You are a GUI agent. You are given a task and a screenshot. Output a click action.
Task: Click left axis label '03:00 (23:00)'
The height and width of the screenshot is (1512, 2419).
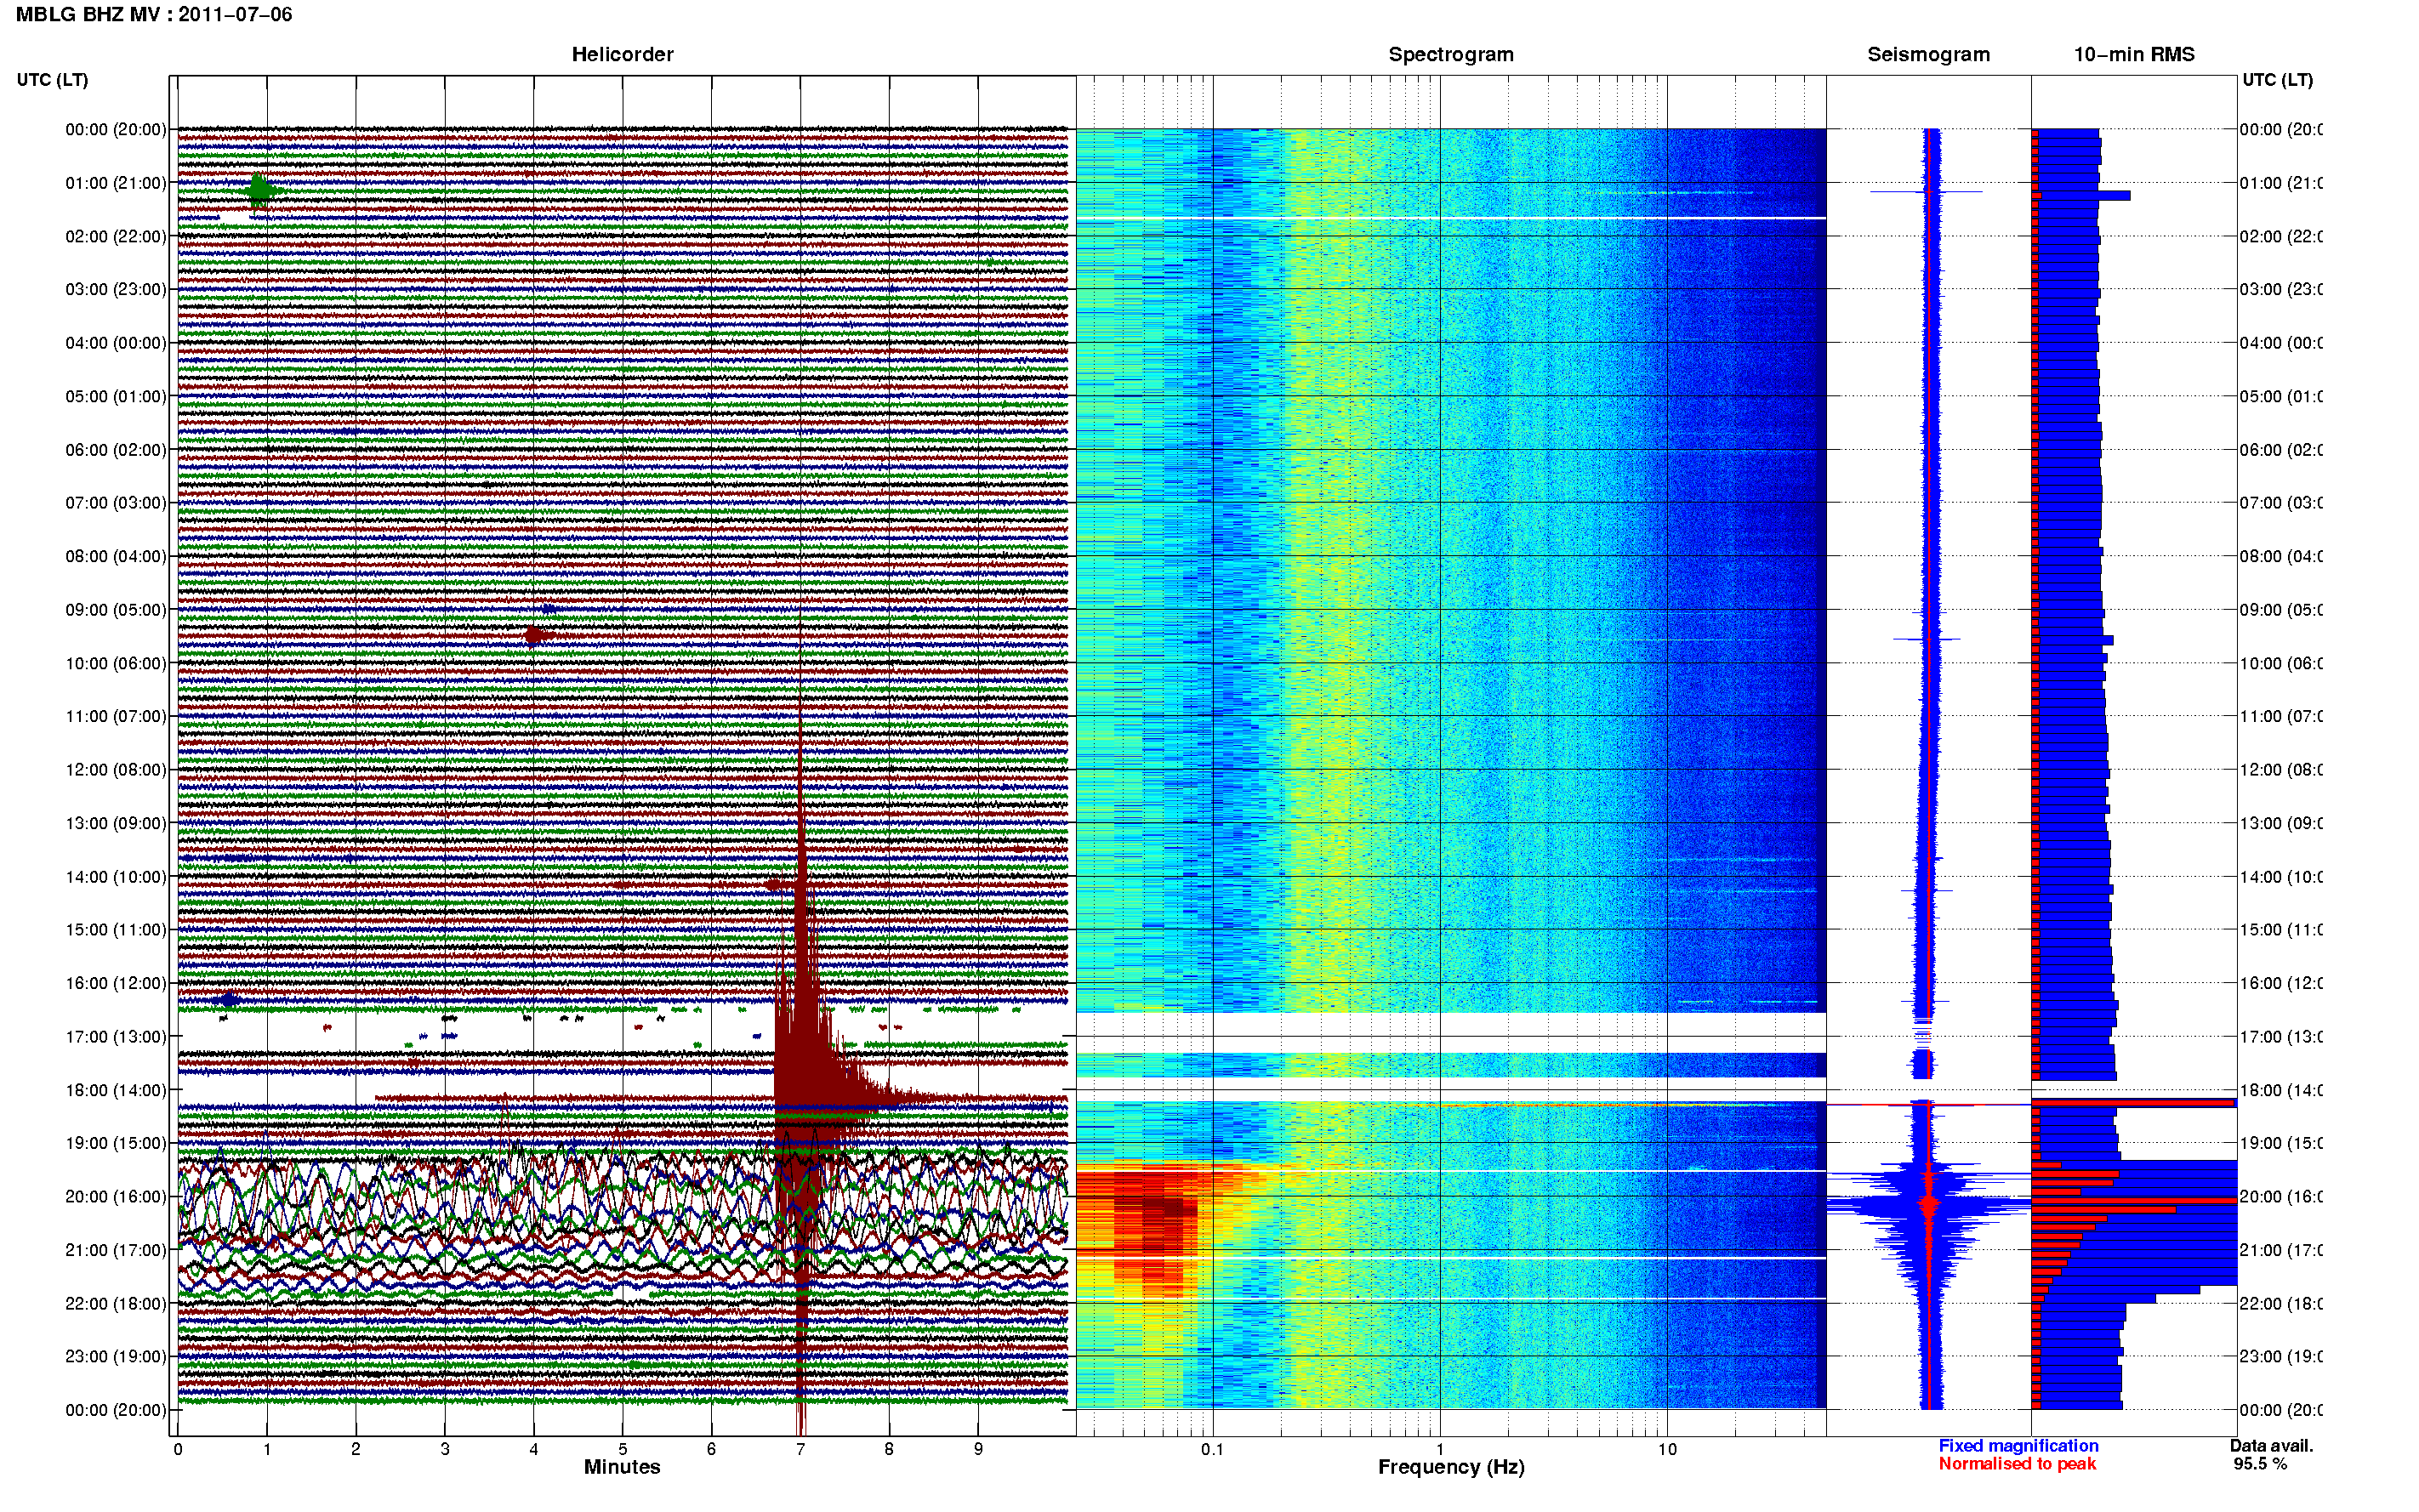tap(116, 289)
